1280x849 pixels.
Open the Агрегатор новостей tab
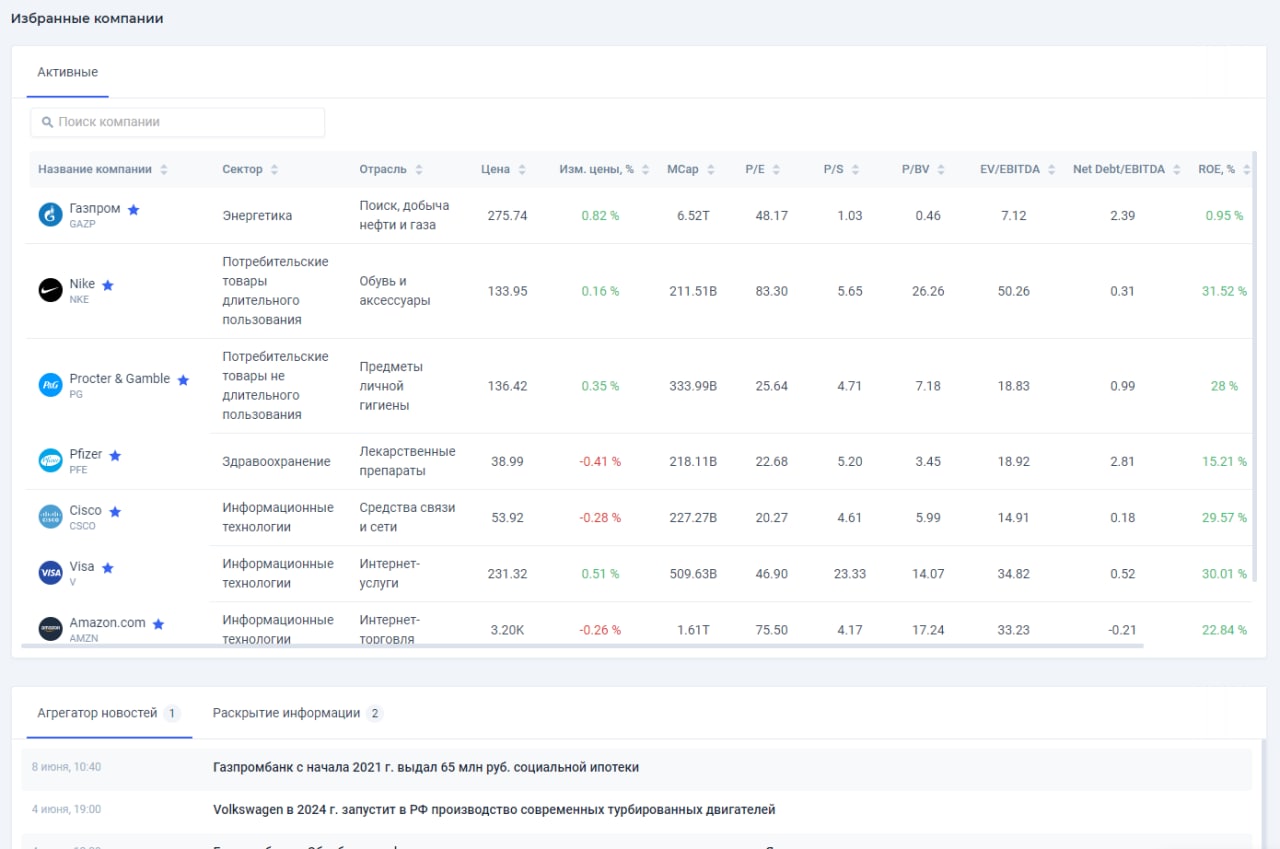click(109, 713)
